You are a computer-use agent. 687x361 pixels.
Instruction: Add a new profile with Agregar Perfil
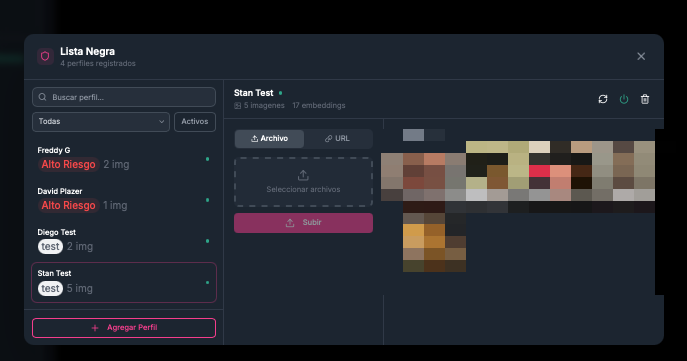124,328
